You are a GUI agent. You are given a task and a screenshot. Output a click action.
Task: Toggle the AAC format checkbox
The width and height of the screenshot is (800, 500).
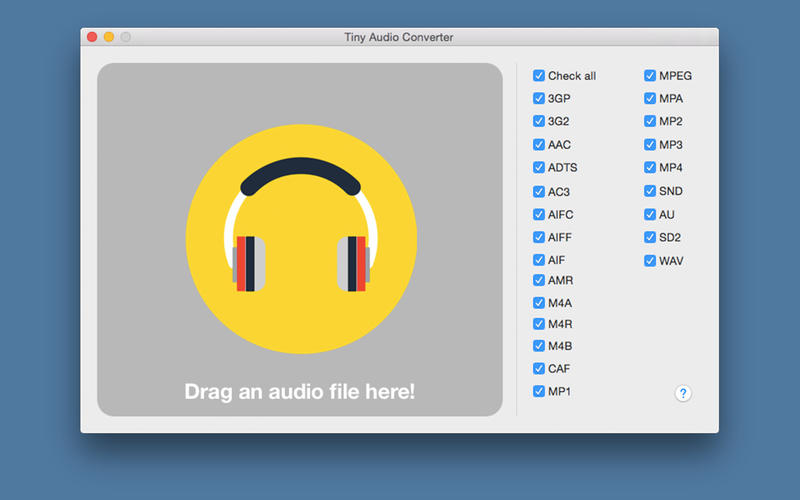(539, 144)
